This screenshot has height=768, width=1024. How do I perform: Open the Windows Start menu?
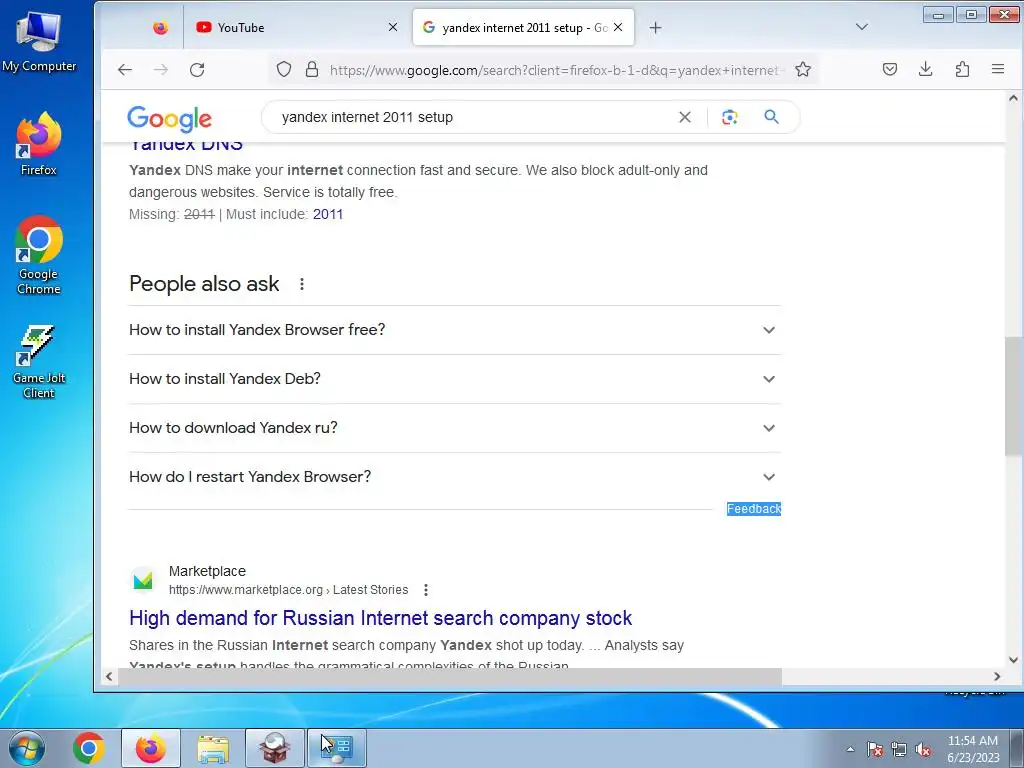point(26,748)
